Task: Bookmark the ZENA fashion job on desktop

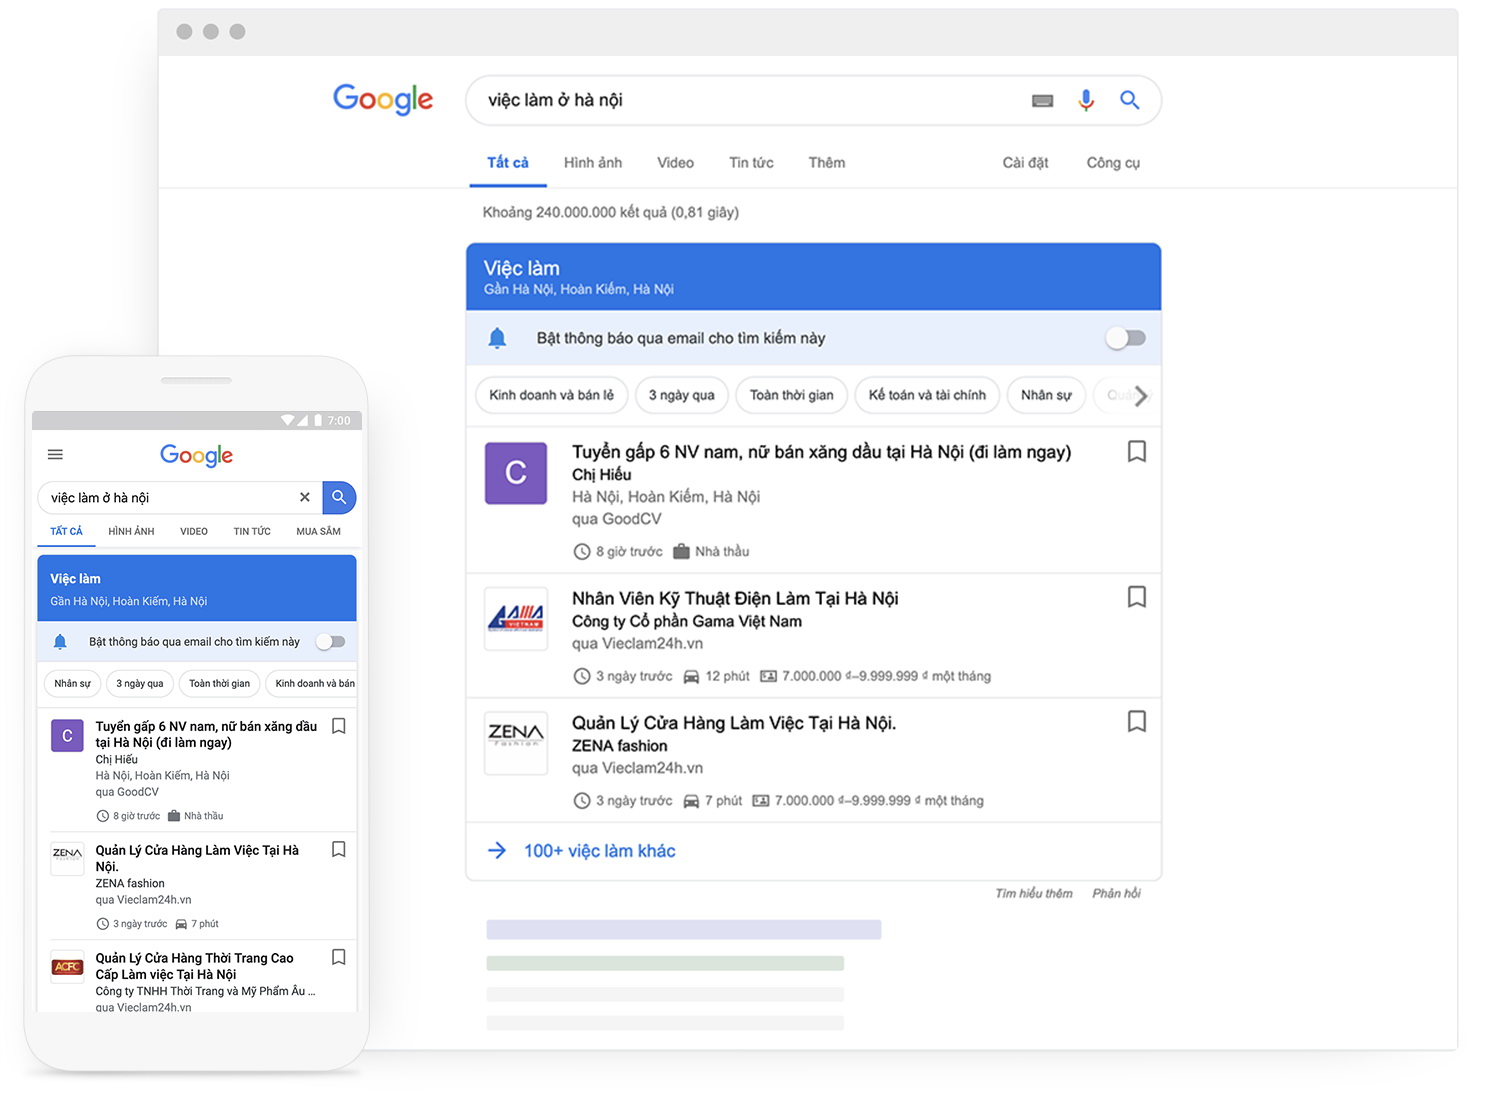Action: (1136, 722)
